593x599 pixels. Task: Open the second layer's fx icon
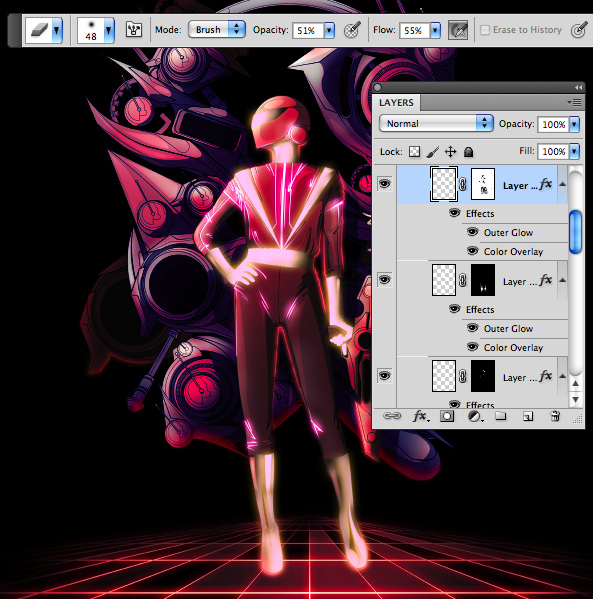pos(546,280)
